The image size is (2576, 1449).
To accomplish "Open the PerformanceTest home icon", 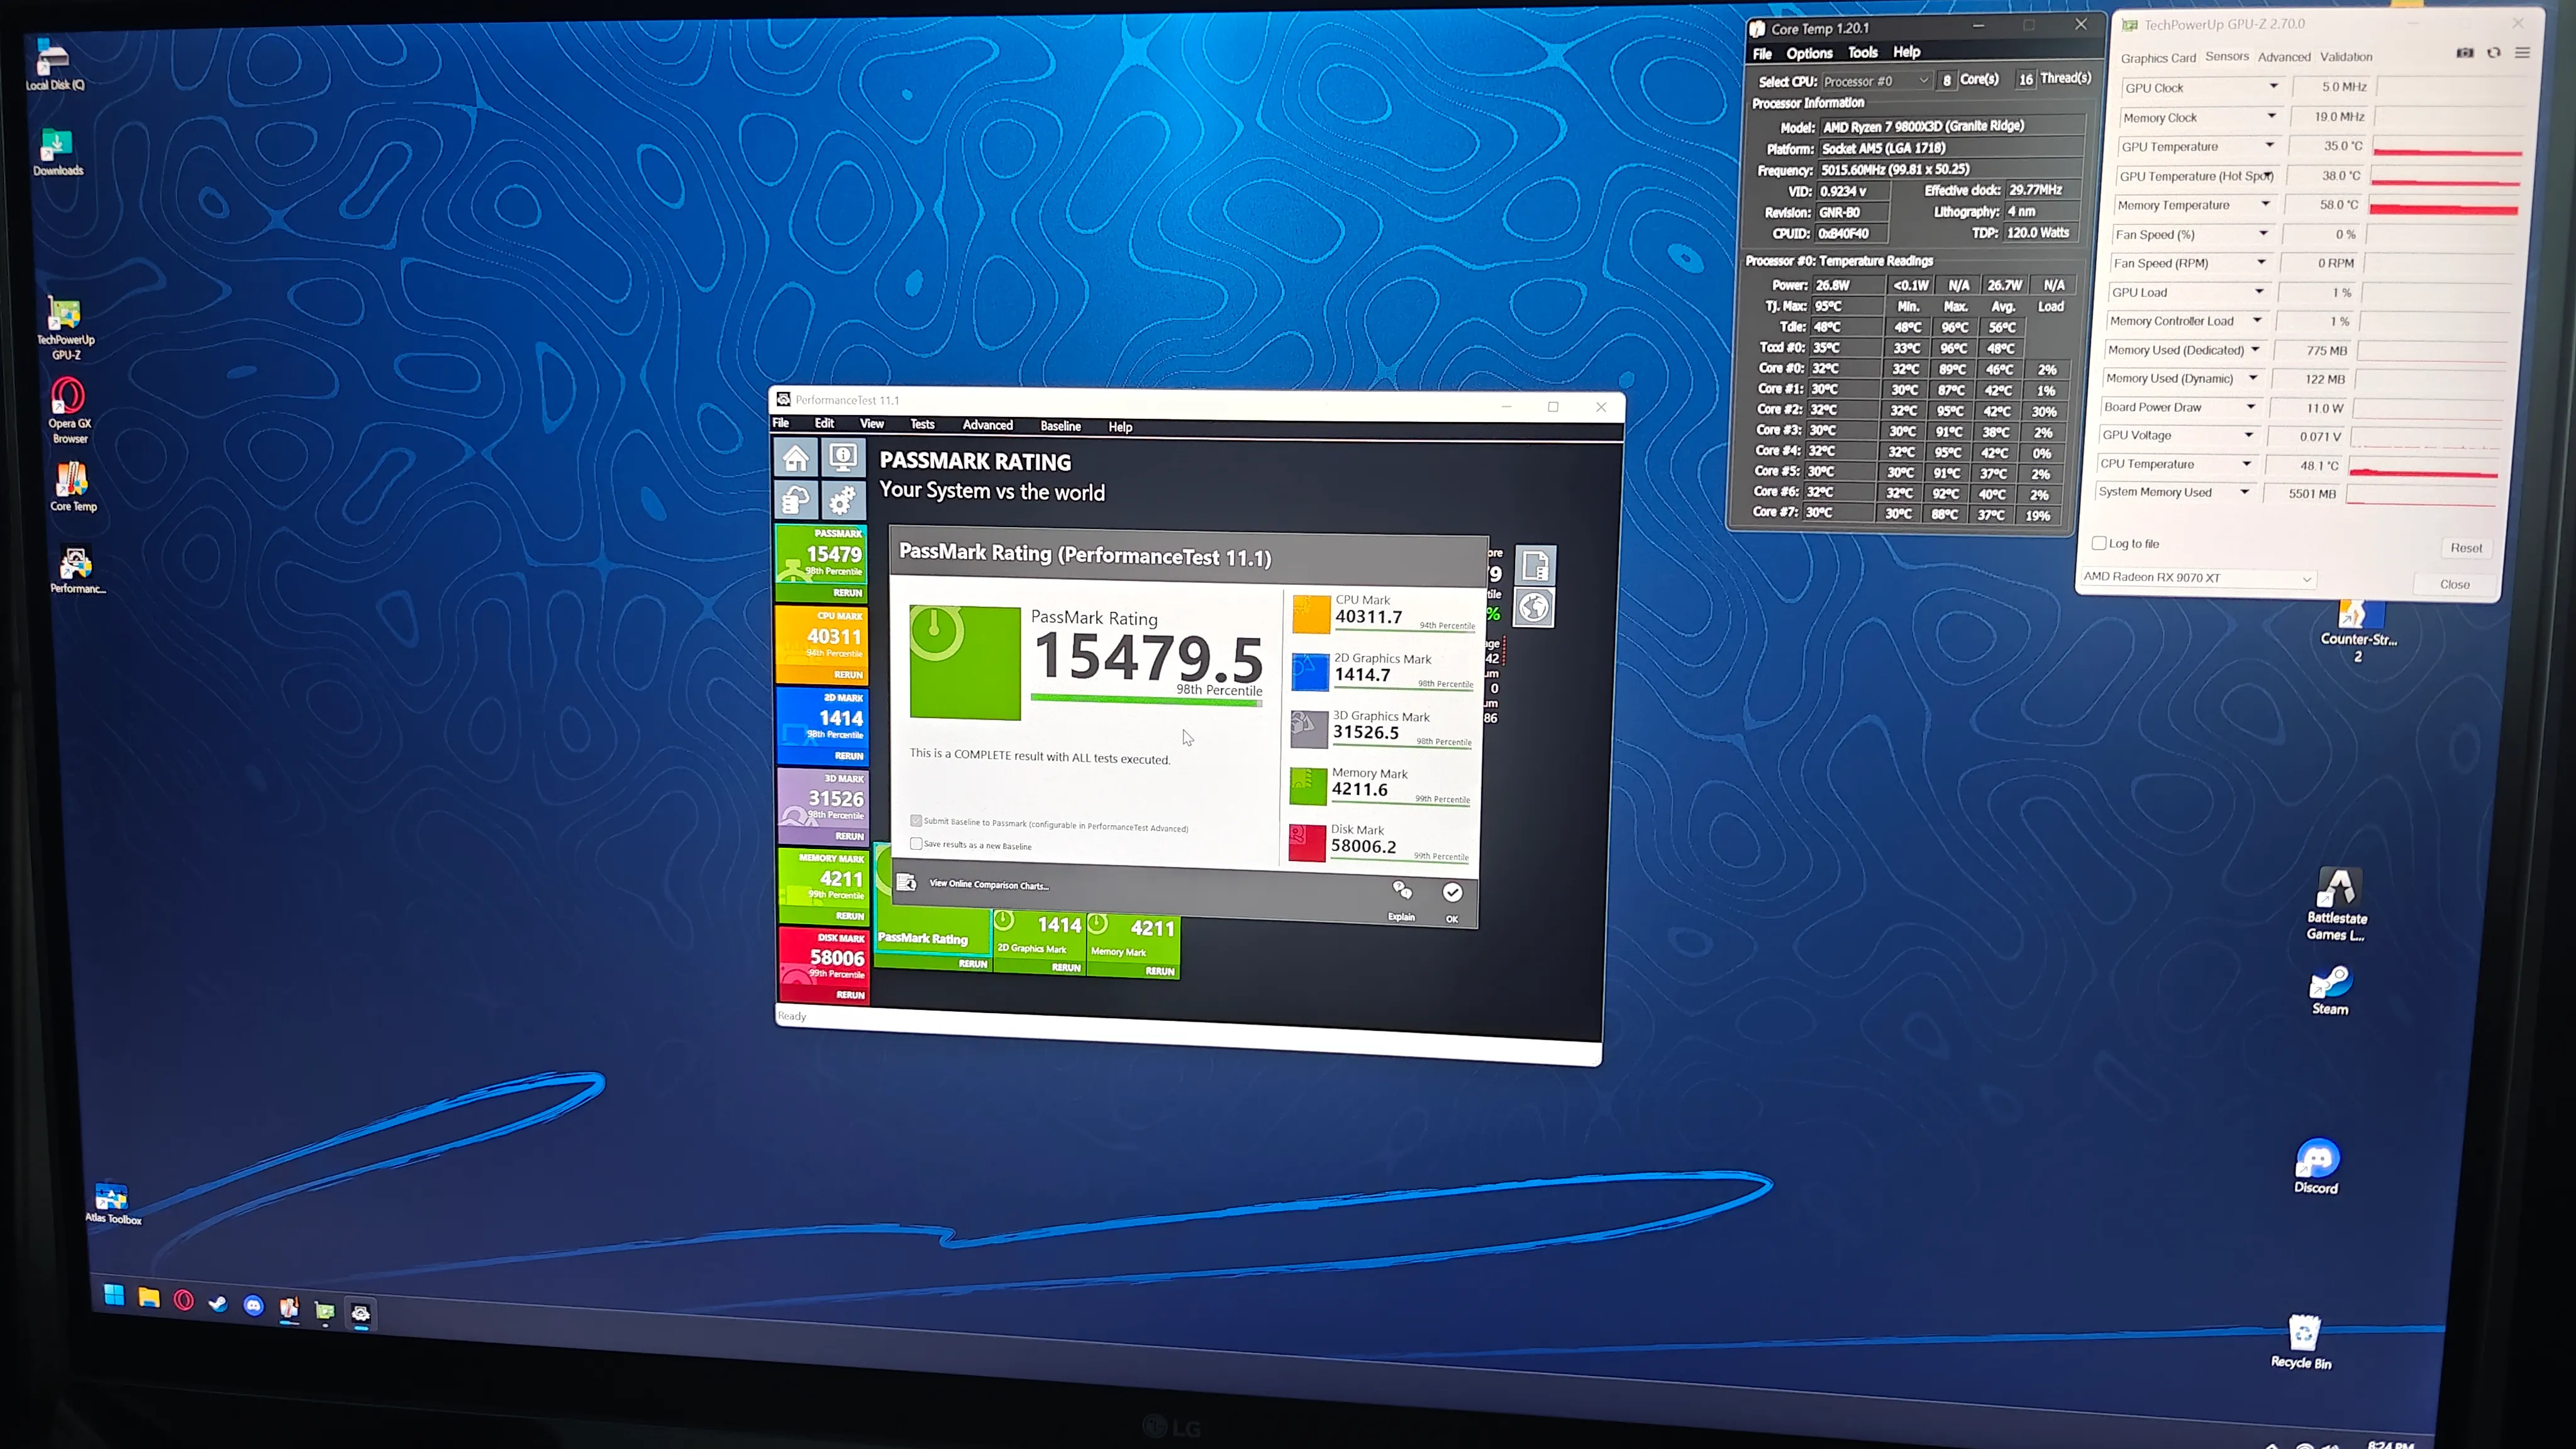I will pos(796,458).
